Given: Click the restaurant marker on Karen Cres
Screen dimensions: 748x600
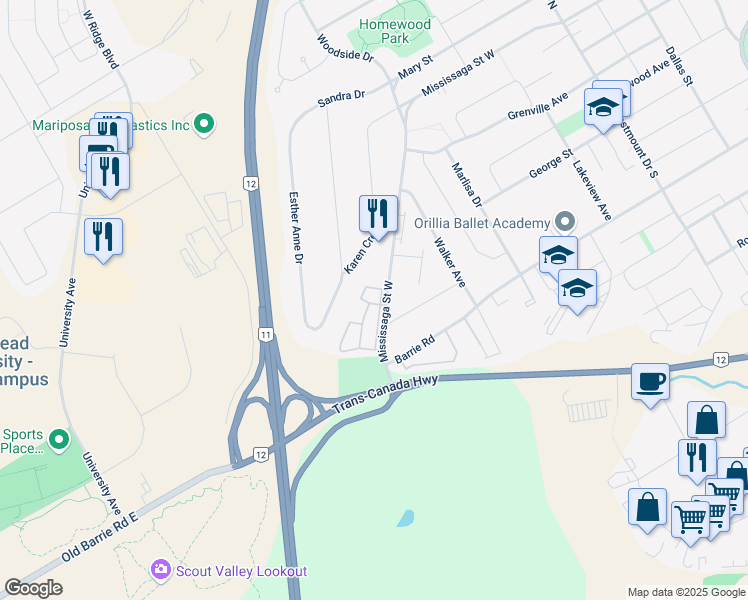Looking at the screenshot, I should coord(378,213).
